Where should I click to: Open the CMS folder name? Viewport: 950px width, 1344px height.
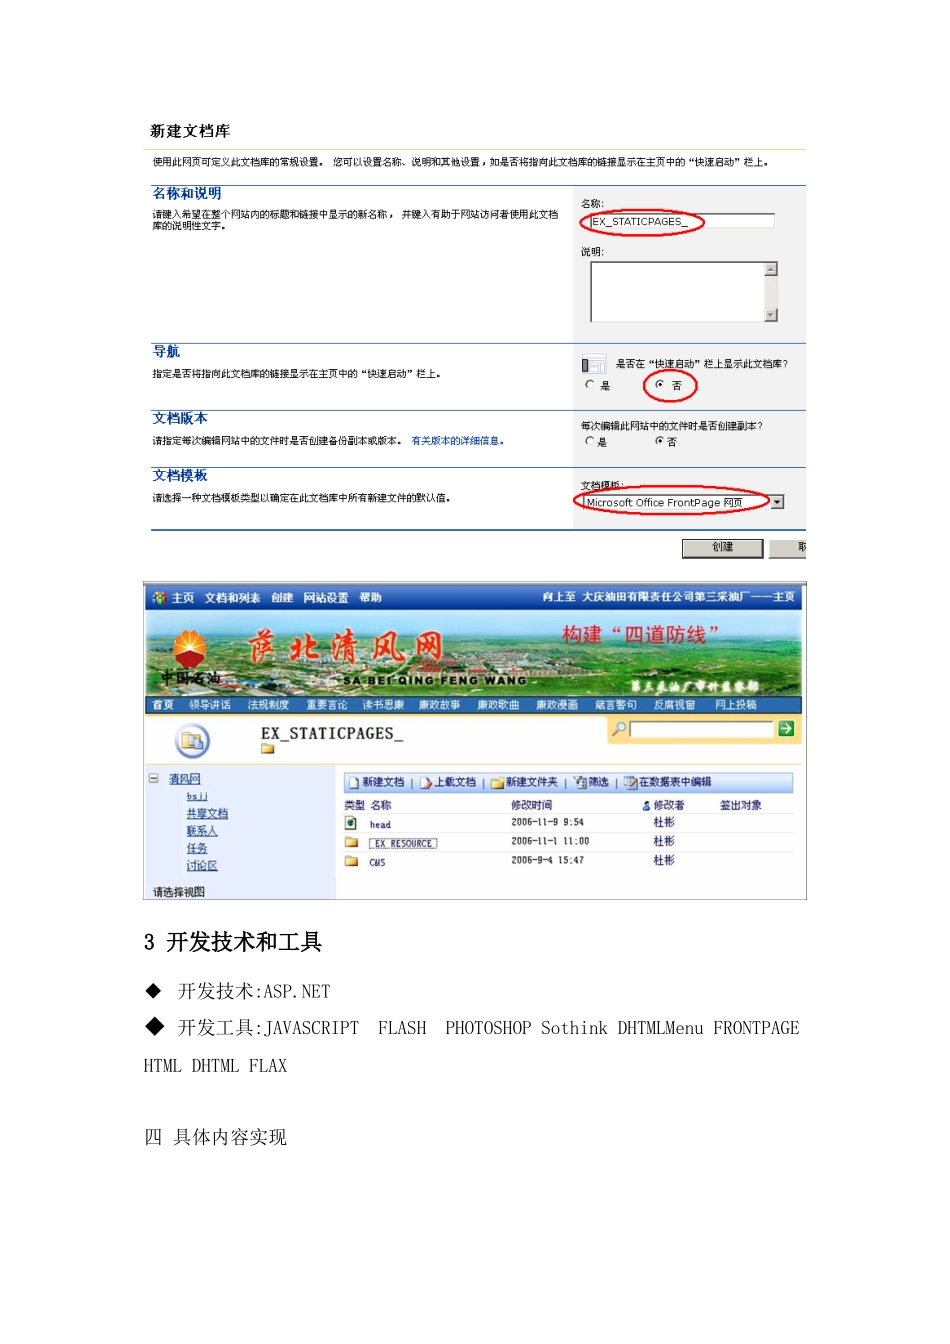point(377,862)
